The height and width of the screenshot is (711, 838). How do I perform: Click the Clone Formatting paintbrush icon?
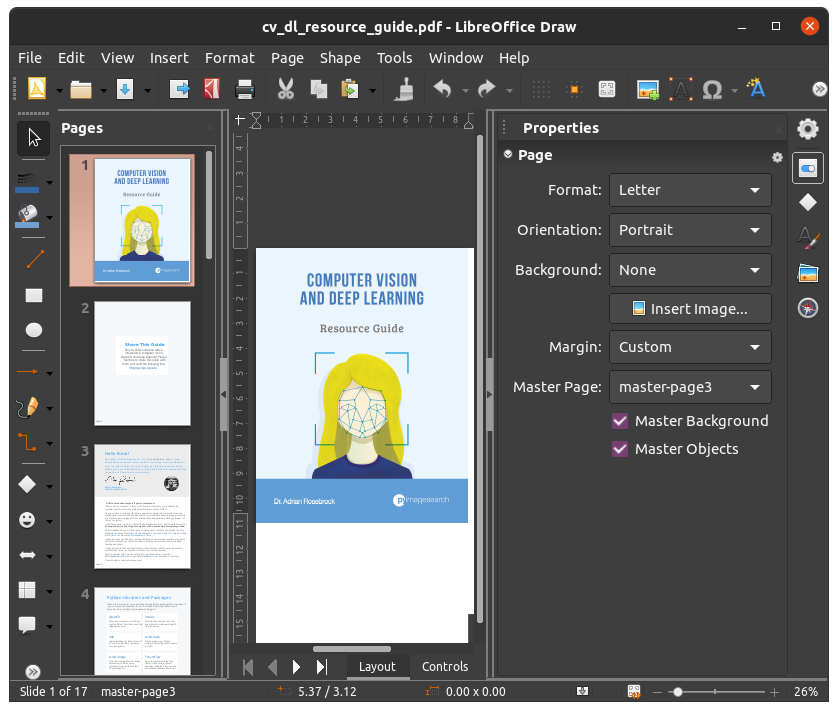coord(405,89)
